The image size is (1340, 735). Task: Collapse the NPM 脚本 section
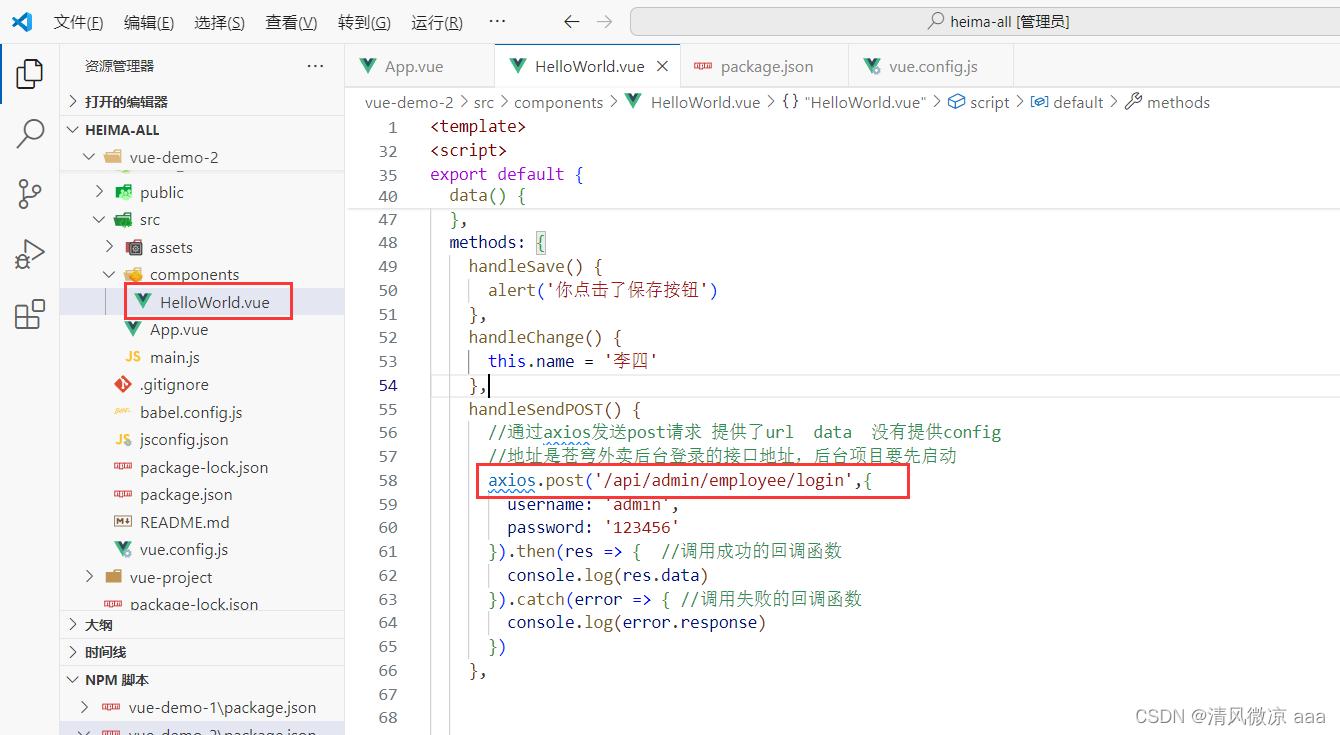coord(202,679)
